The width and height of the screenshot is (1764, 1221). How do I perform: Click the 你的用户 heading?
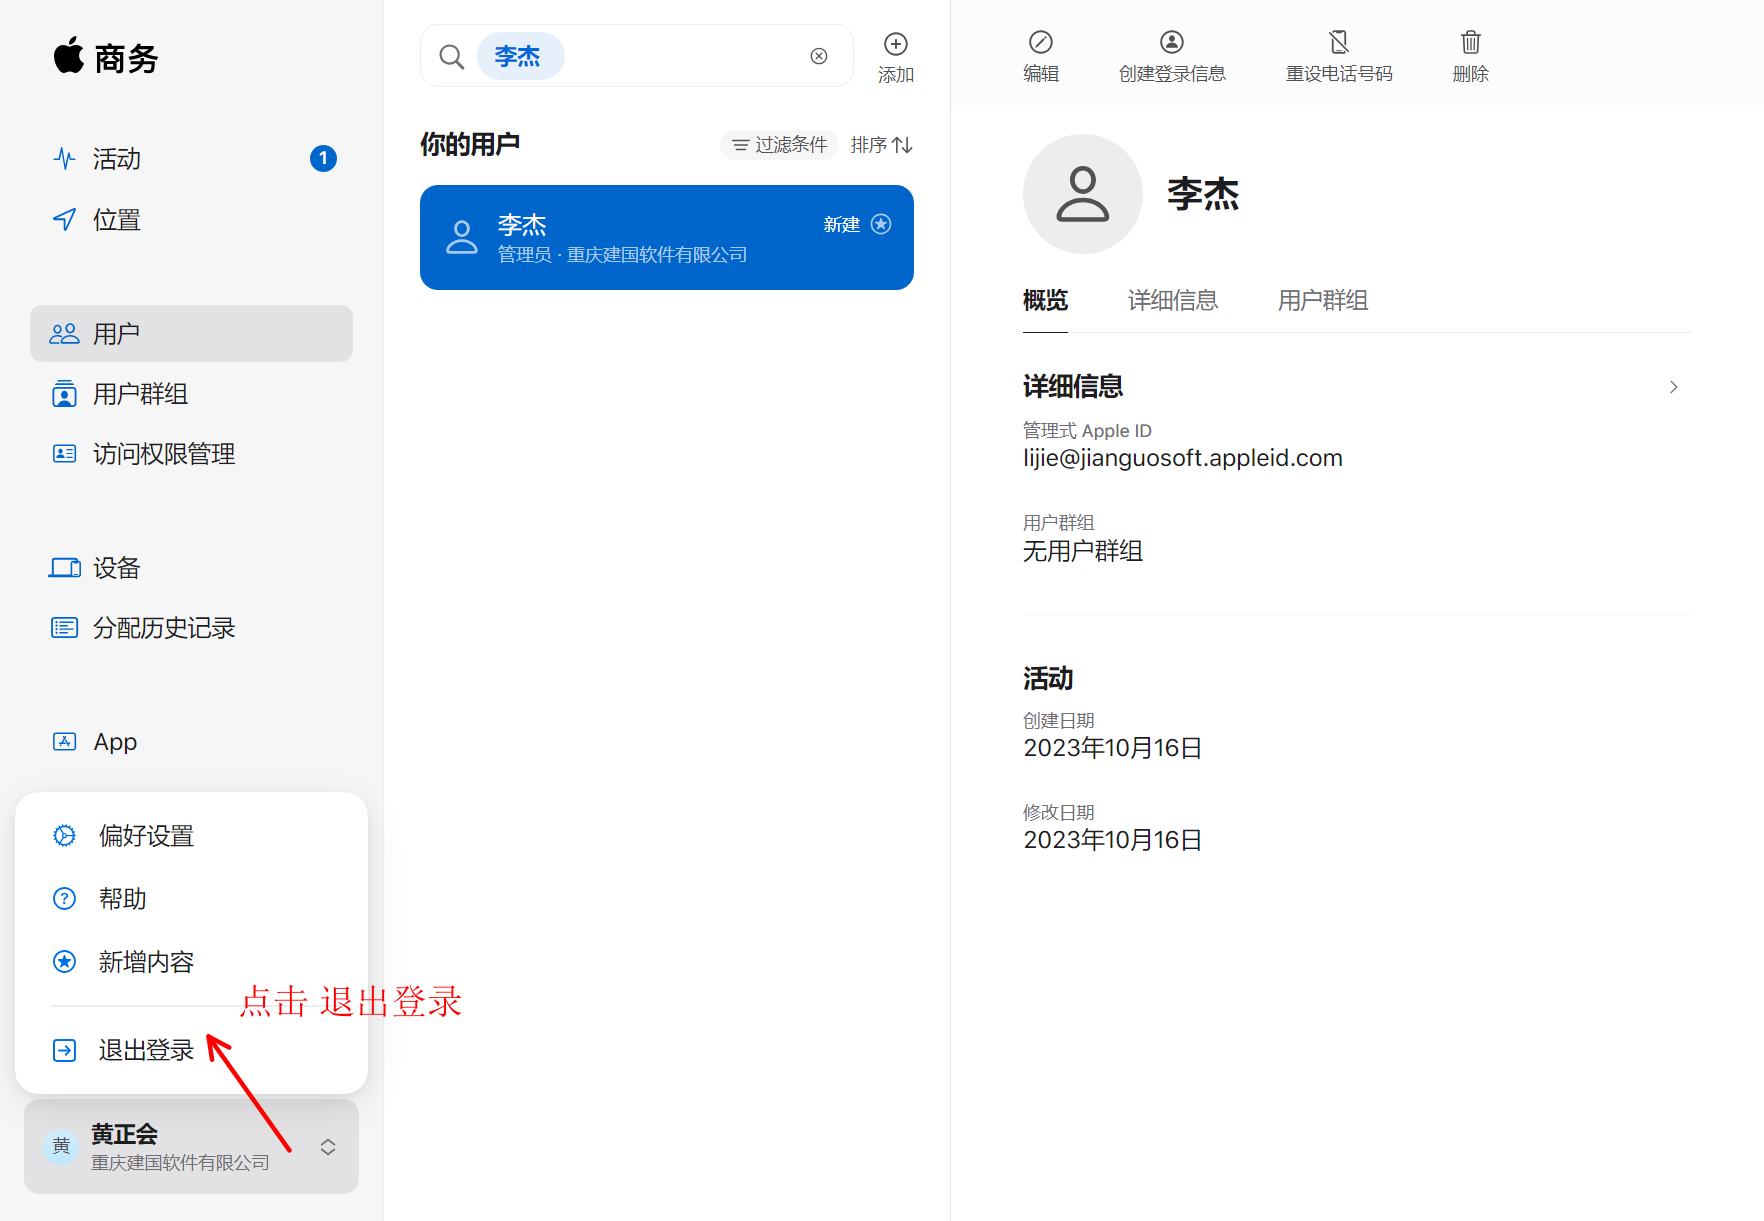(x=470, y=144)
